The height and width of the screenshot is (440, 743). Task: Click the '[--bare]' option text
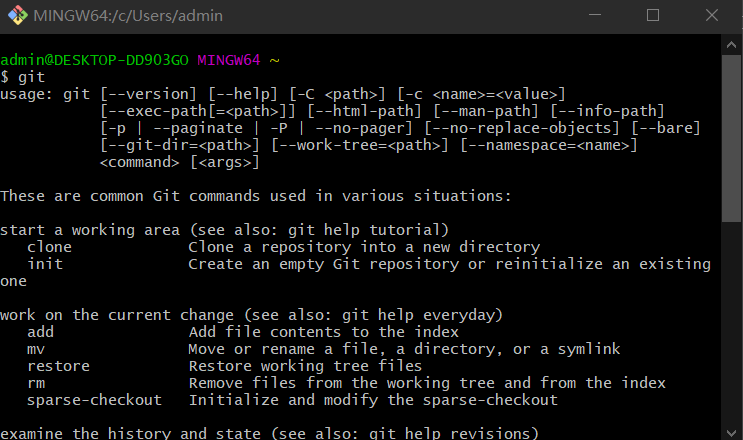point(666,128)
